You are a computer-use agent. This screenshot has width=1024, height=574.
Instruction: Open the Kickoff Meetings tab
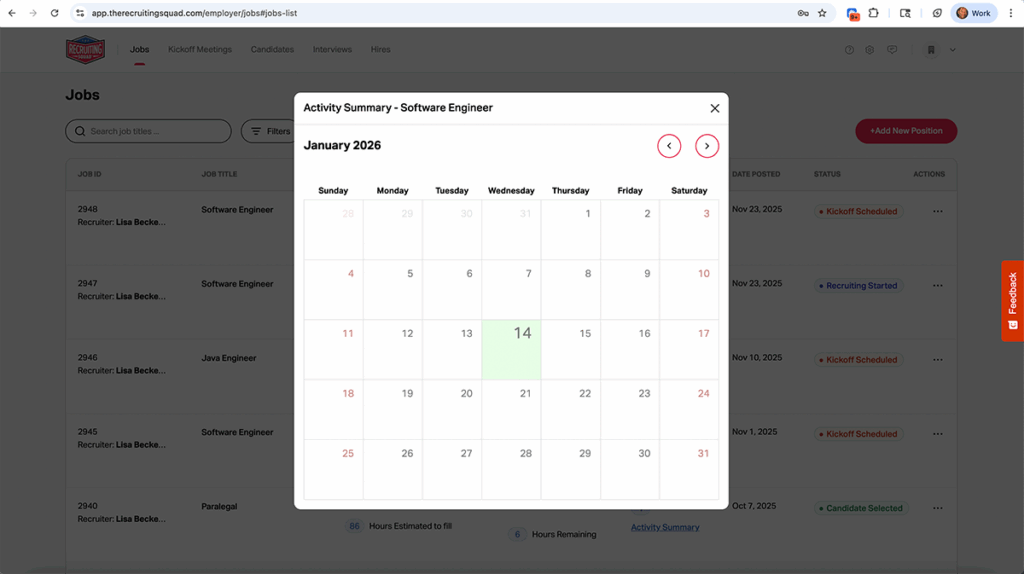(200, 50)
